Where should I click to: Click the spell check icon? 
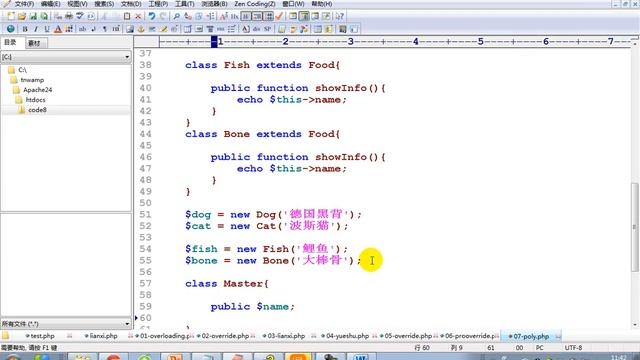(x=80, y=16)
